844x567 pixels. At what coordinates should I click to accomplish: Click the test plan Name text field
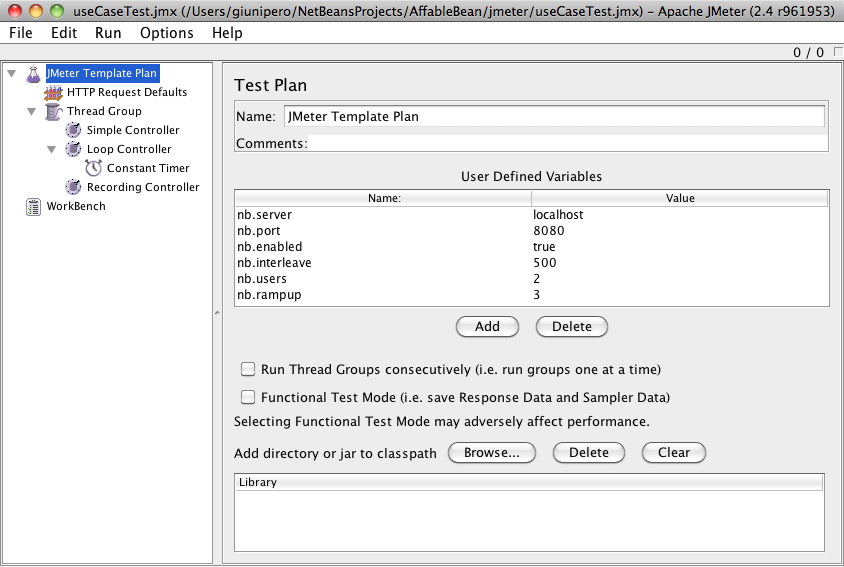click(x=554, y=116)
